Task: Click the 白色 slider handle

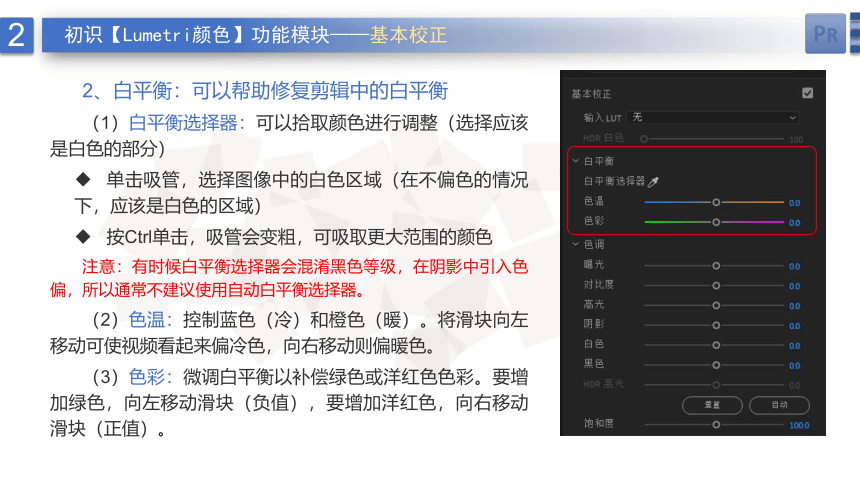Action: [716, 345]
